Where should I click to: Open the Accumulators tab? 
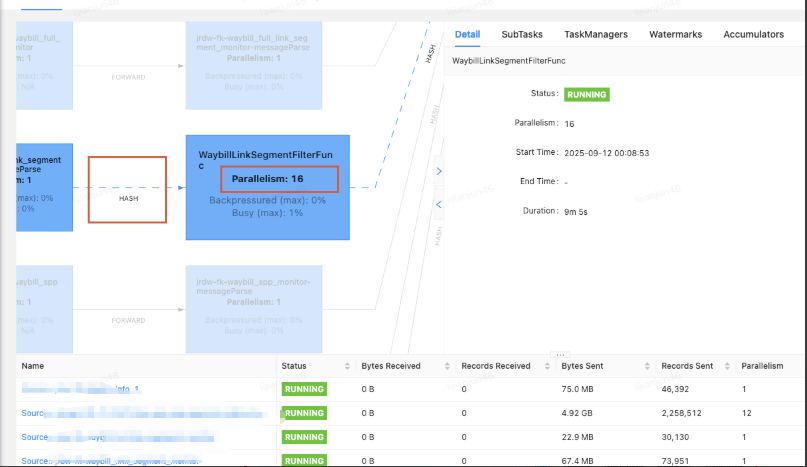tap(753, 34)
